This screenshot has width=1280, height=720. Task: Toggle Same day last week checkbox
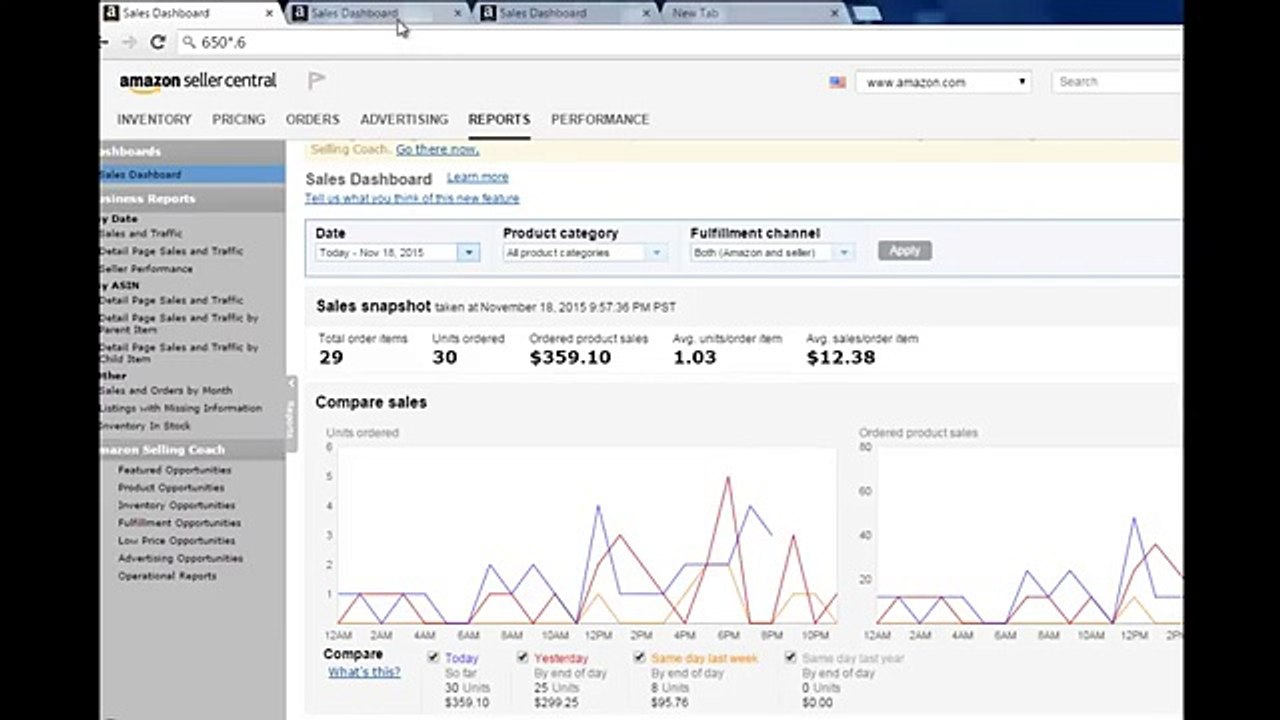click(x=640, y=657)
